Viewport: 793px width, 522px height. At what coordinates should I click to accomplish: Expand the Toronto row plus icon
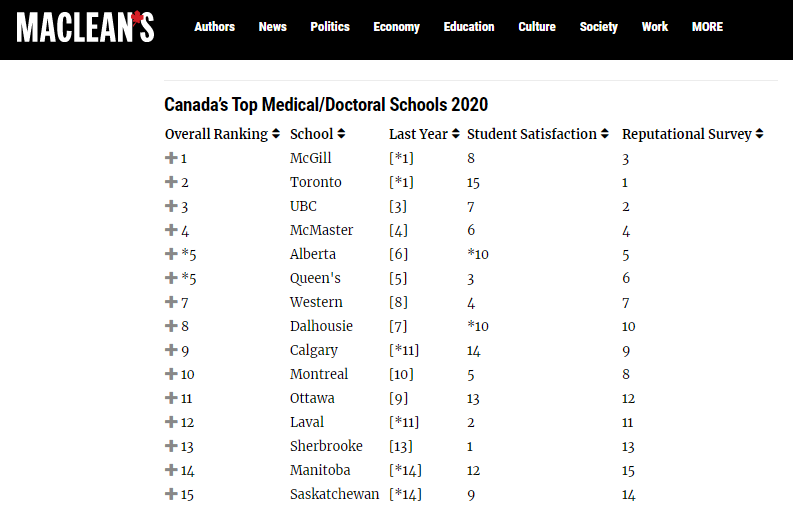tap(171, 182)
